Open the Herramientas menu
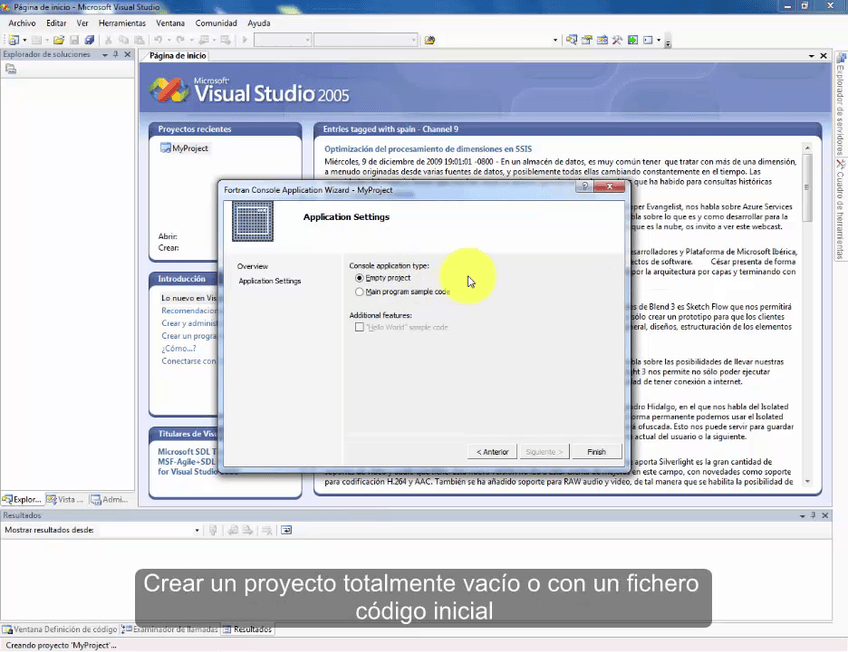The image size is (848, 652). coord(122,23)
